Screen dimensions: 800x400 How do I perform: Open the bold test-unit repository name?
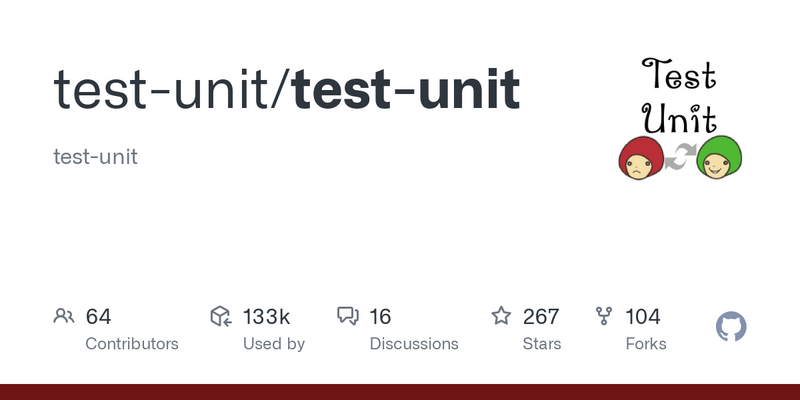click(406, 90)
